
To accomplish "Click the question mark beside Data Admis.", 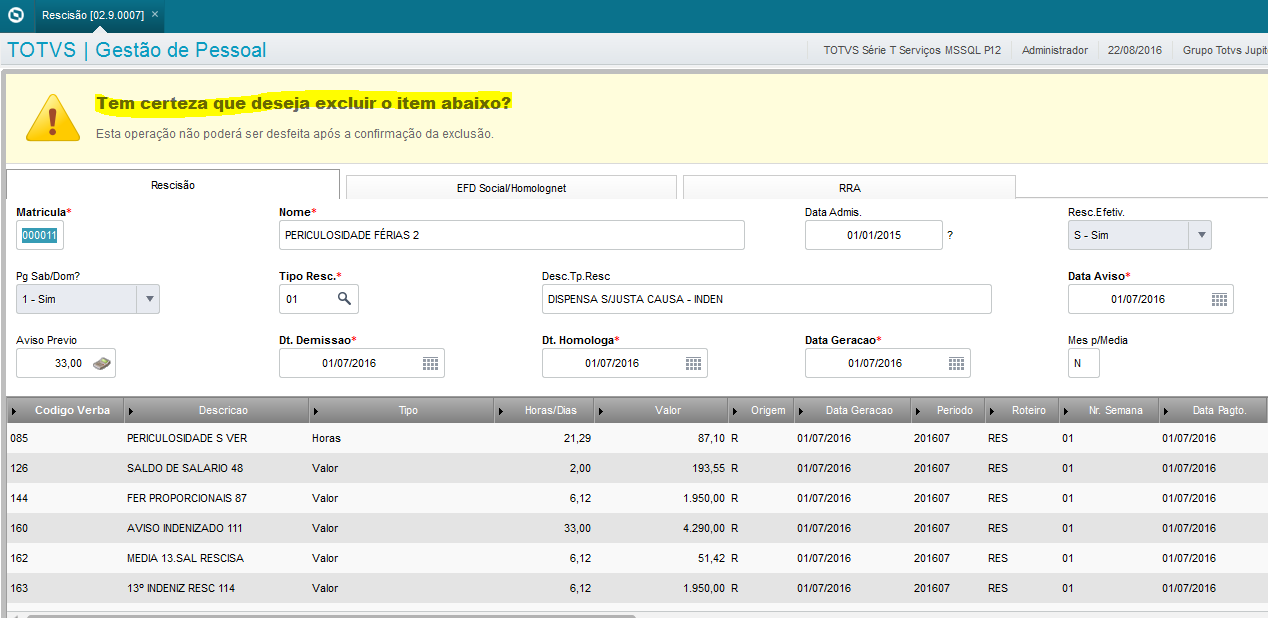I will pos(950,235).
